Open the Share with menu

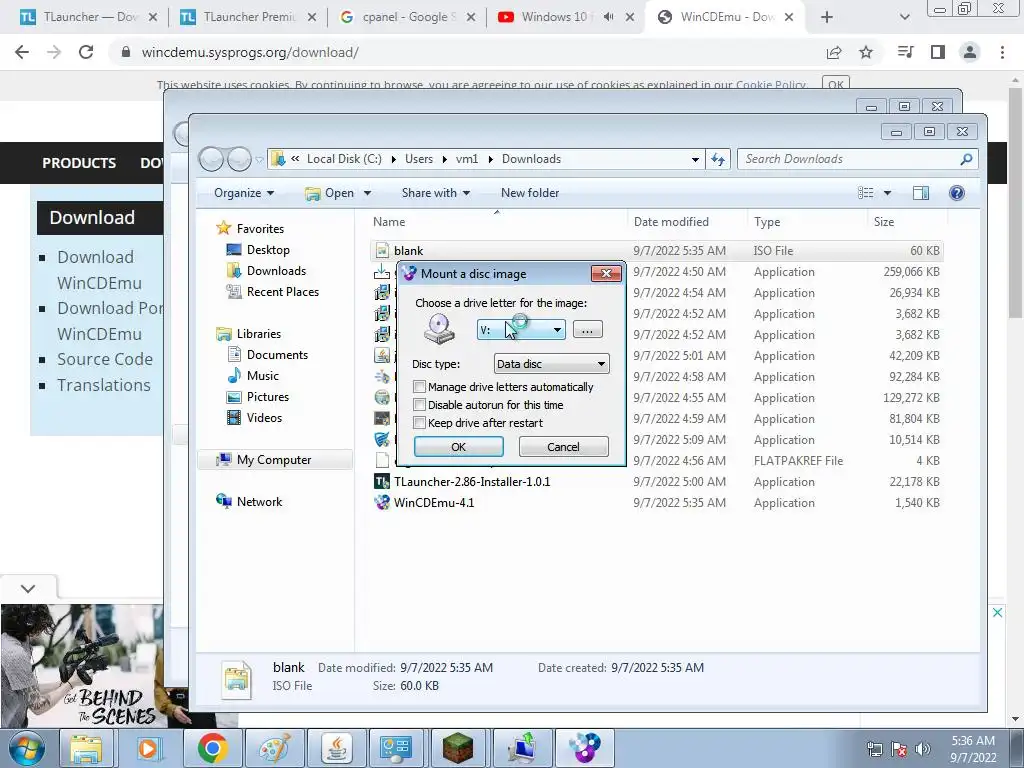(436, 193)
